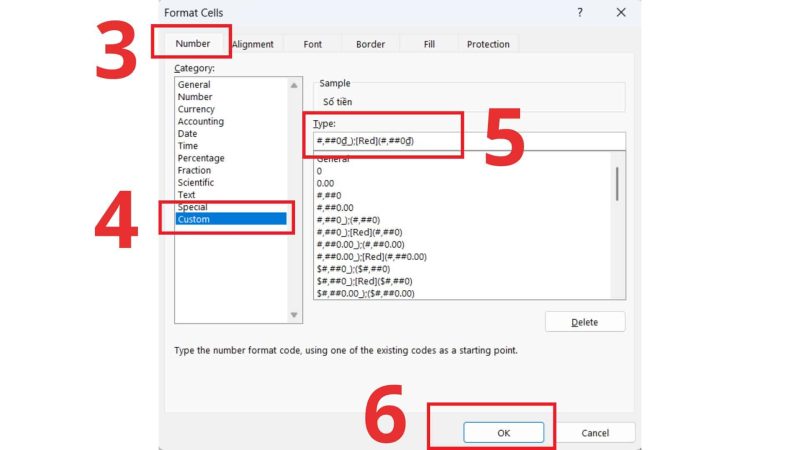Open the Border tab
This screenshot has width=800, height=450.
coord(370,44)
